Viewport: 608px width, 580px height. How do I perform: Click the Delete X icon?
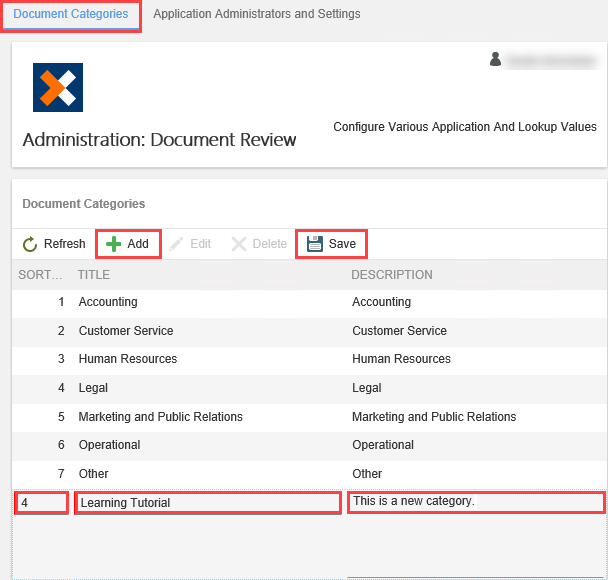coord(239,244)
